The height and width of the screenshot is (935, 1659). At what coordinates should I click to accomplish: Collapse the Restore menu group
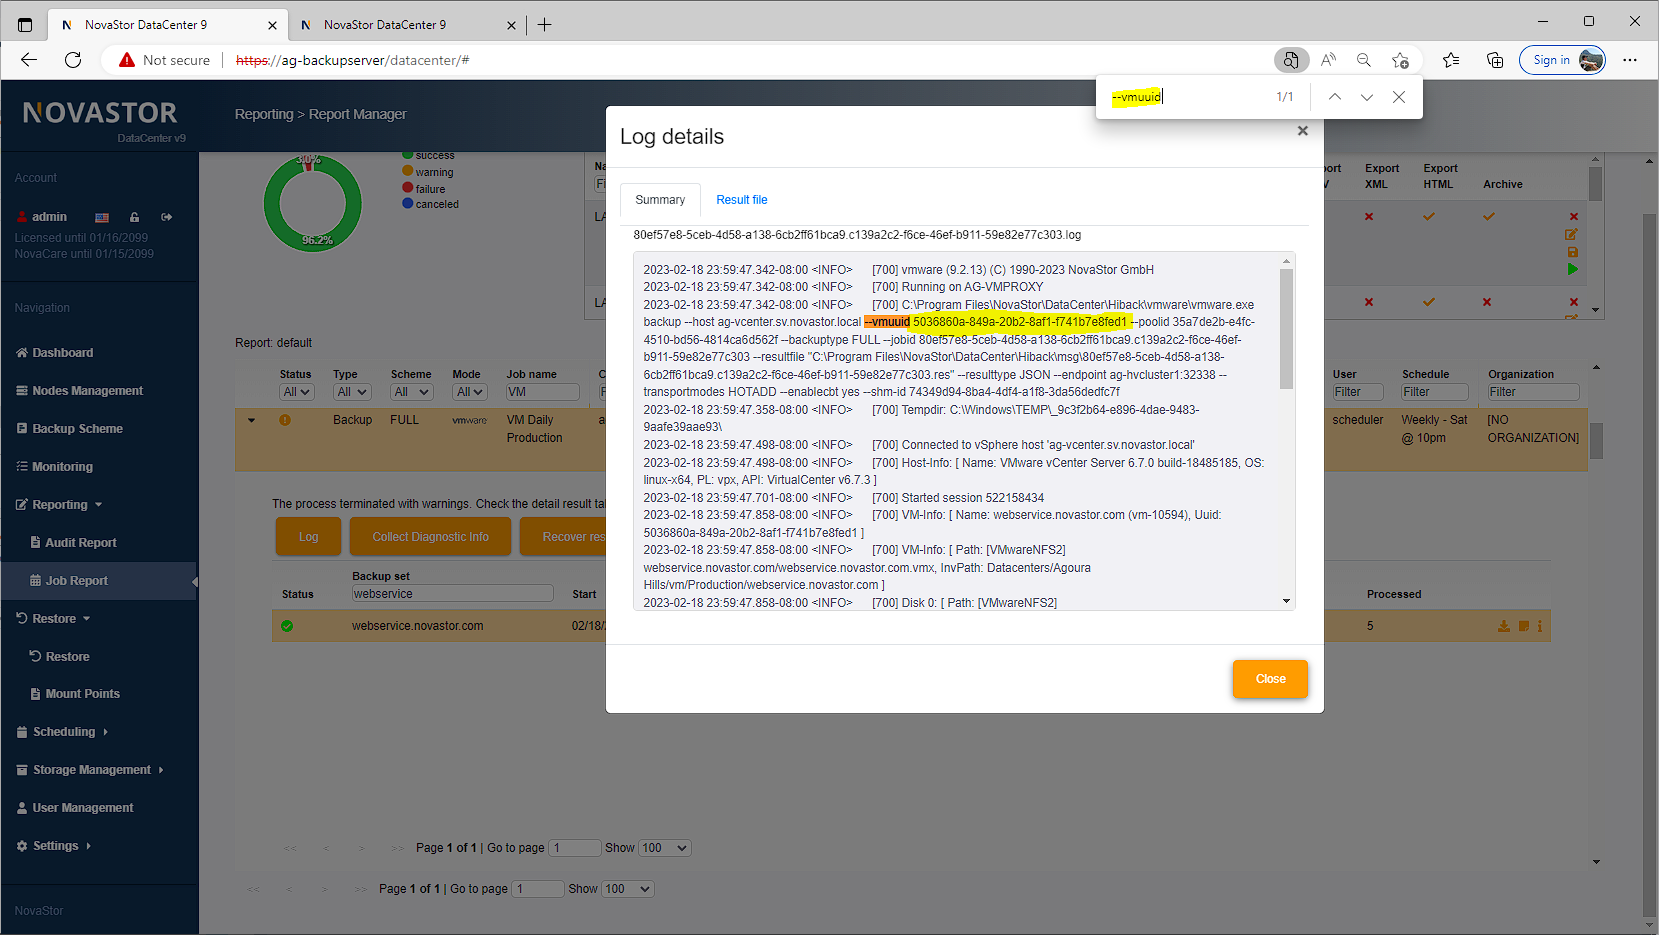pyautogui.click(x=54, y=619)
